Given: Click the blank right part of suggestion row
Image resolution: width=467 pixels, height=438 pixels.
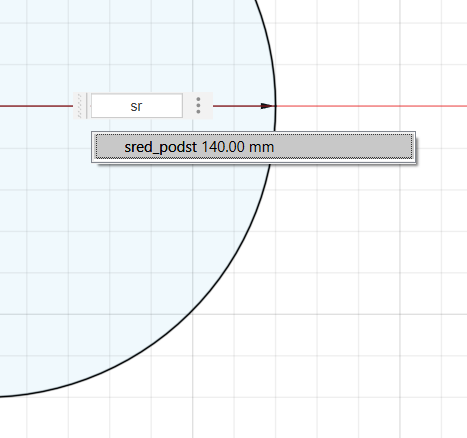Looking at the screenshot, I should pos(343,147).
